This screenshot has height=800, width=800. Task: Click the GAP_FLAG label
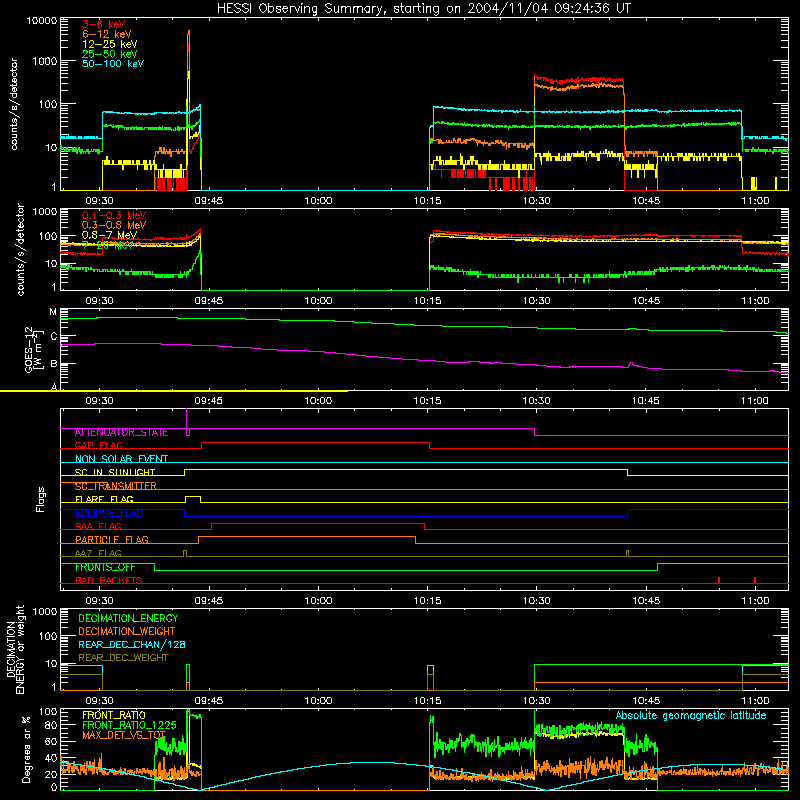pos(98,445)
